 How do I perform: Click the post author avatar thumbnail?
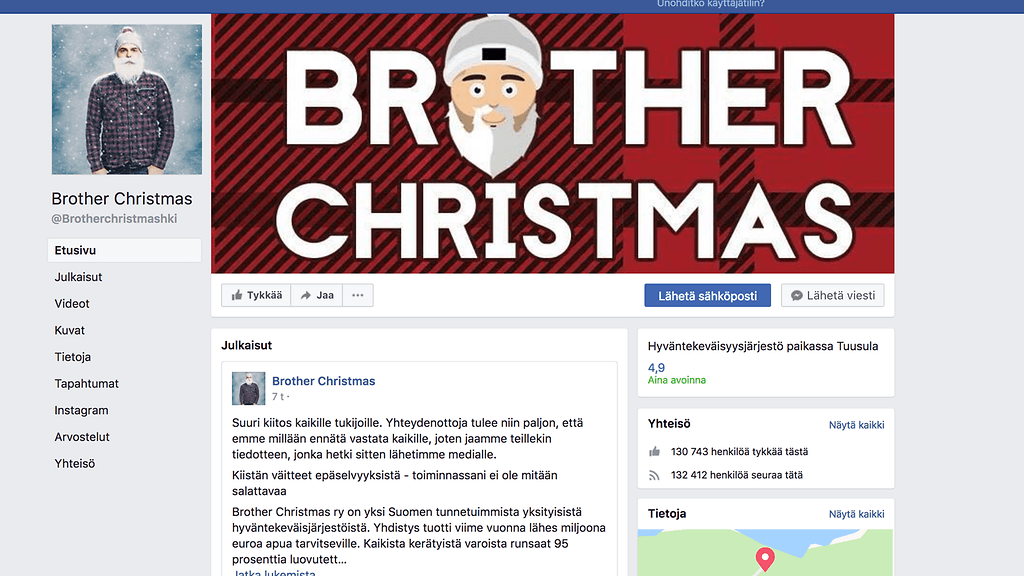[x=248, y=389]
